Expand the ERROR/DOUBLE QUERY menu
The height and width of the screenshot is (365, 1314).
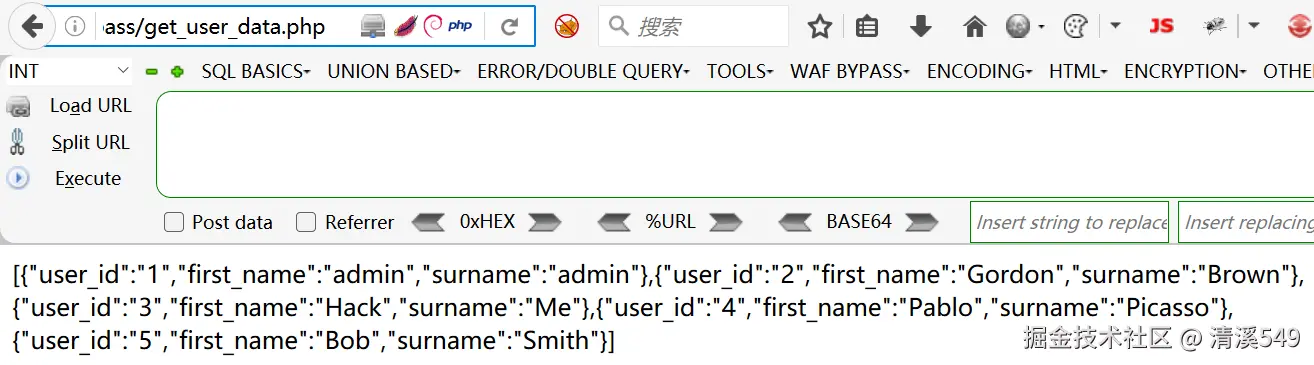[x=584, y=71]
